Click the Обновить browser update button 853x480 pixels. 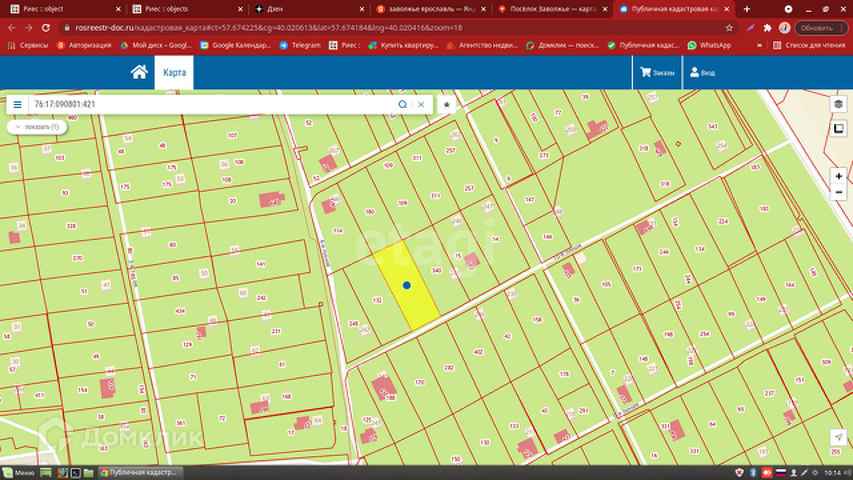click(x=815, y=28)
